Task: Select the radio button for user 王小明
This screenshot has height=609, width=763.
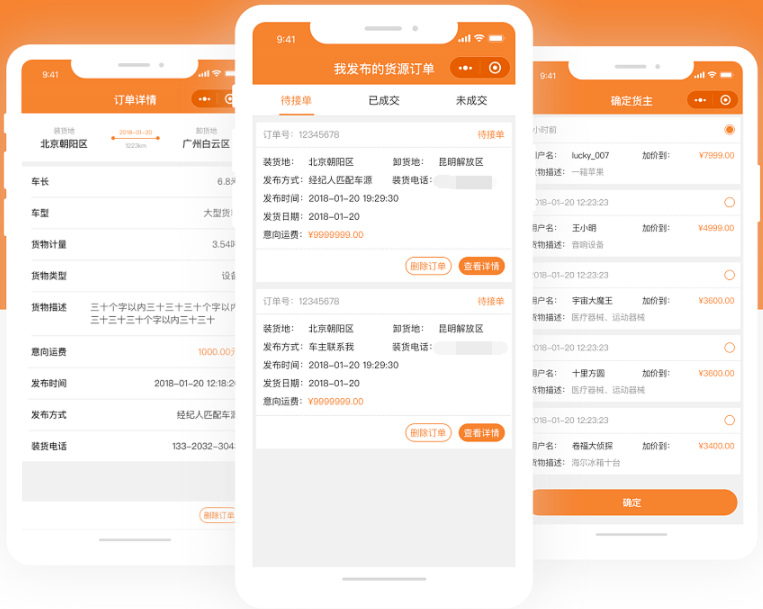Action: [729, 202]
